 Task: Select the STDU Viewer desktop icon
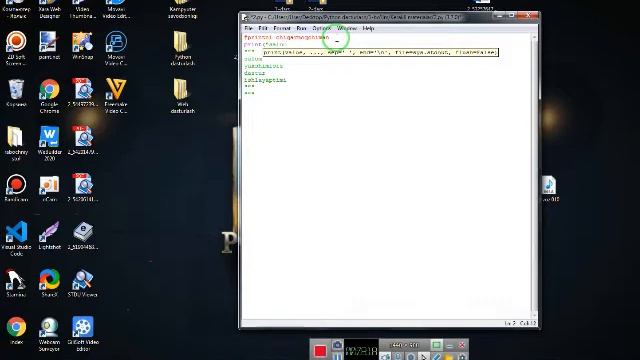82,283
